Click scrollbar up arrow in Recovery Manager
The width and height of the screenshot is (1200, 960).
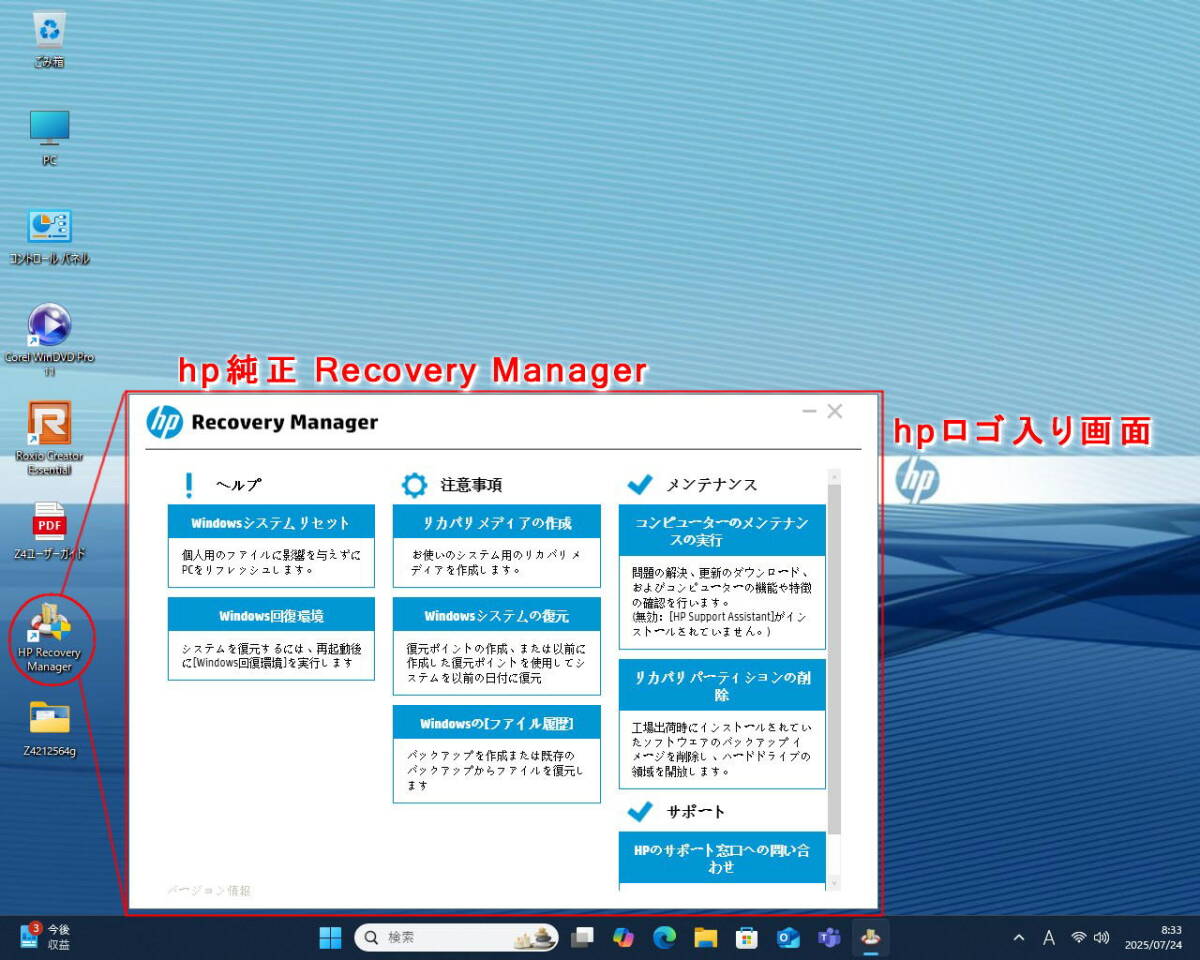[x=834, y=477]
